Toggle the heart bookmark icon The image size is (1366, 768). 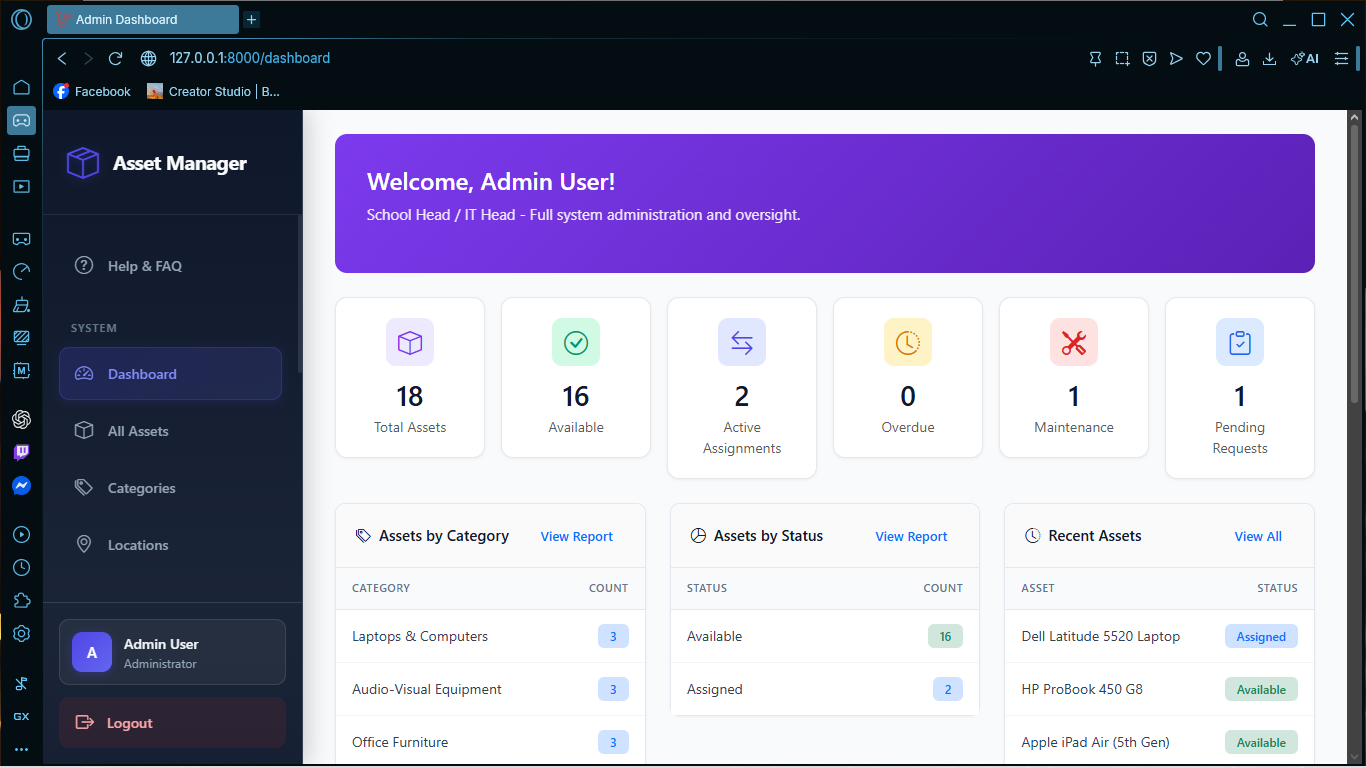click(1203, 58)
